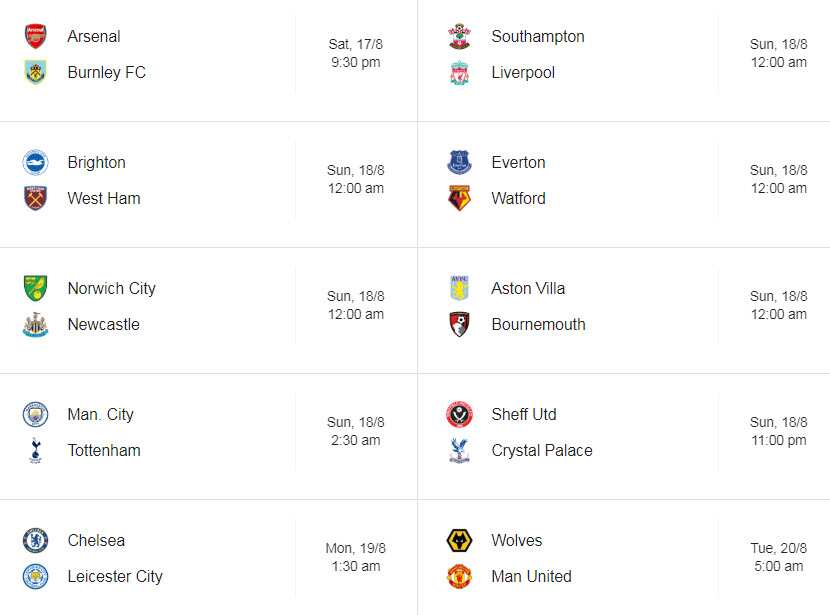Image resolution: width=830 pixels, height=615 pixels.
Task: Click the Man City badge icon
Action: (35, 414)
